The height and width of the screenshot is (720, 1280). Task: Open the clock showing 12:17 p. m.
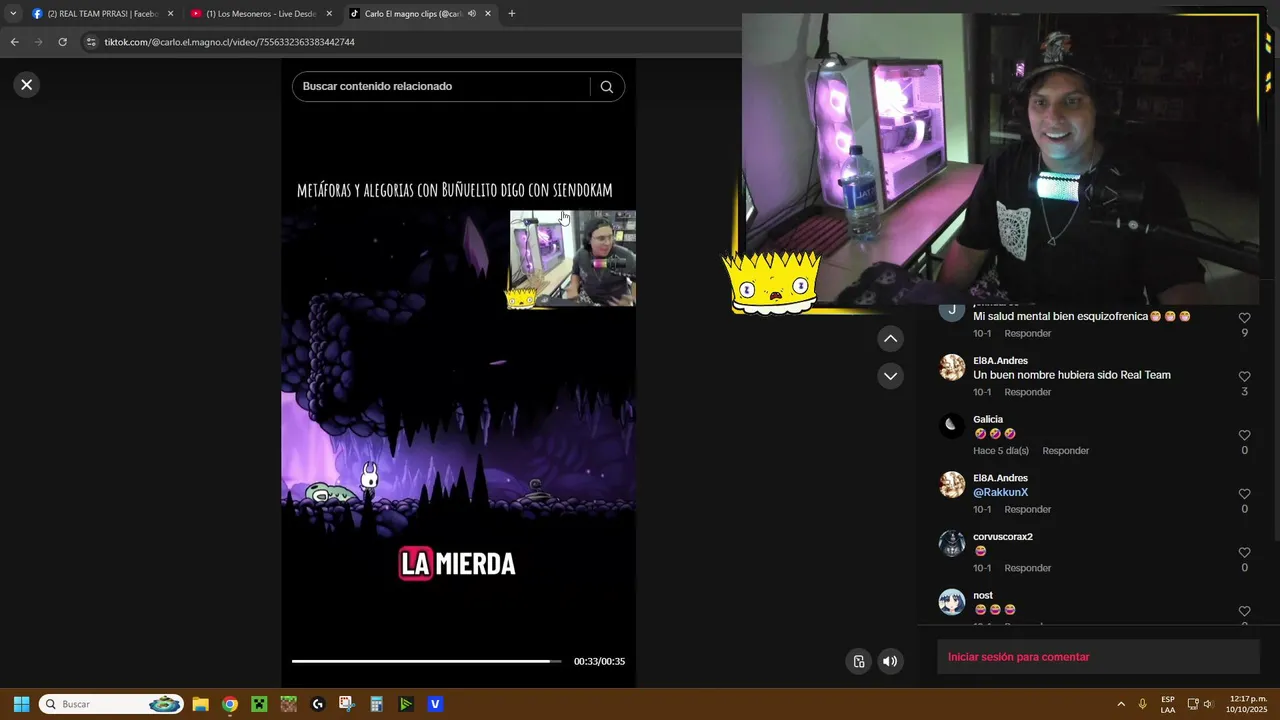1248,704
